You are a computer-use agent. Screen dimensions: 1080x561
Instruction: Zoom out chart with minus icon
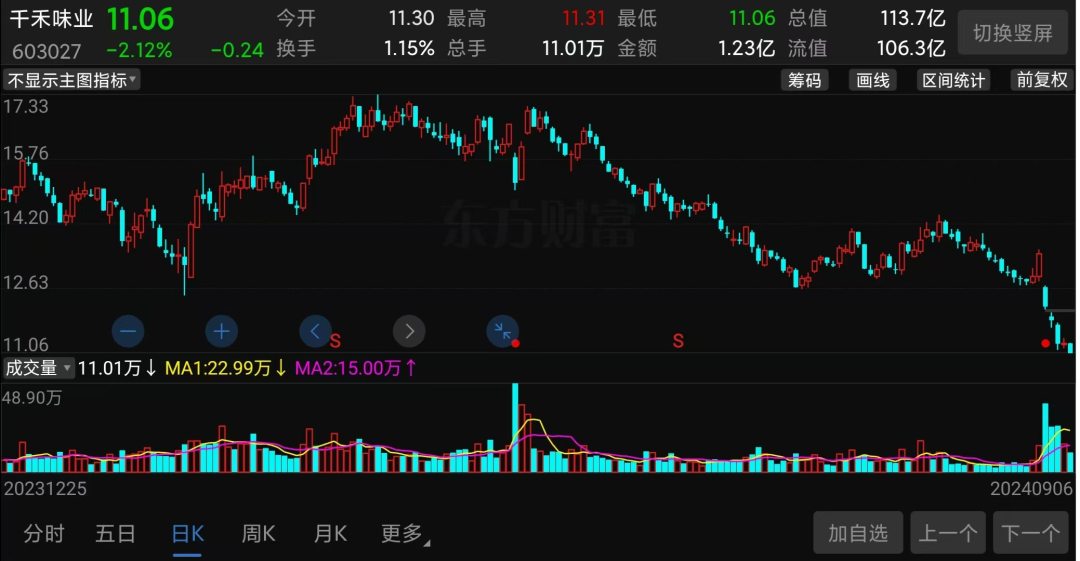pyautogui.click(x=128, y=332)
